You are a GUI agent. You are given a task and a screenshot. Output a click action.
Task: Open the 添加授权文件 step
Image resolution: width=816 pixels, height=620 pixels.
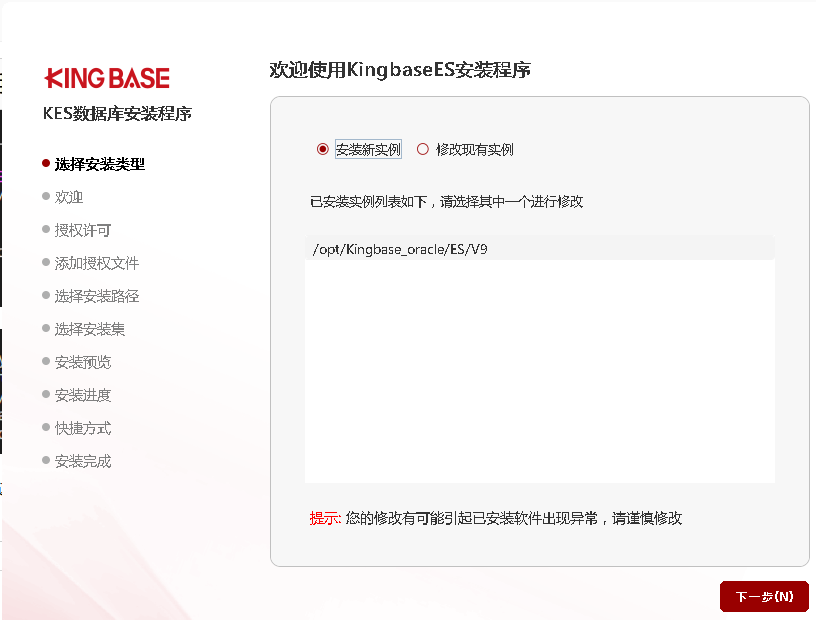[x=97, y=263]
